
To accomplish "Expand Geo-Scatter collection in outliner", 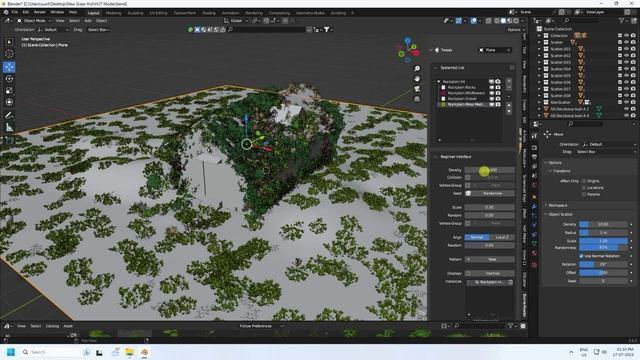I will pos(539,102).
